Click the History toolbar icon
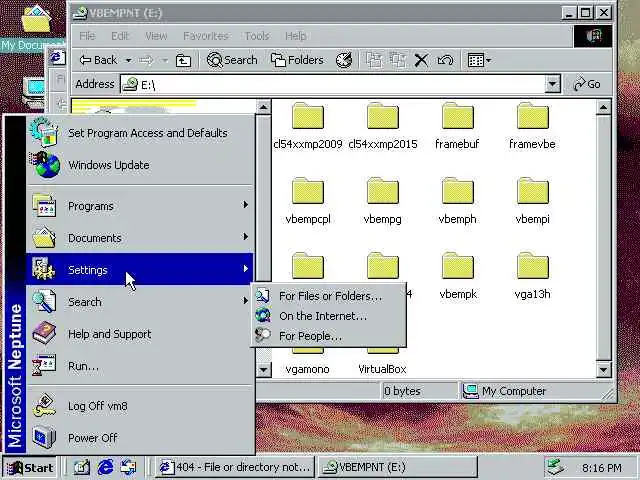 pos(344,60)
